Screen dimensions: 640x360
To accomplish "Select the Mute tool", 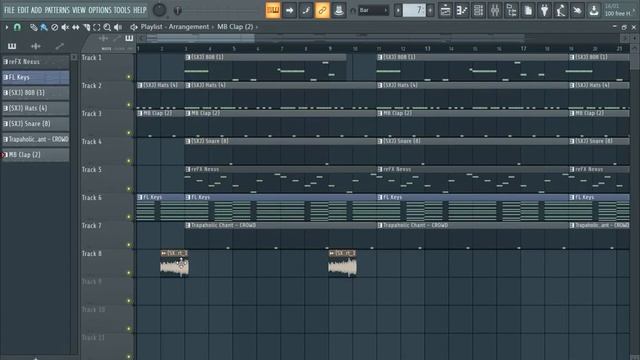I will coord(65,27).
